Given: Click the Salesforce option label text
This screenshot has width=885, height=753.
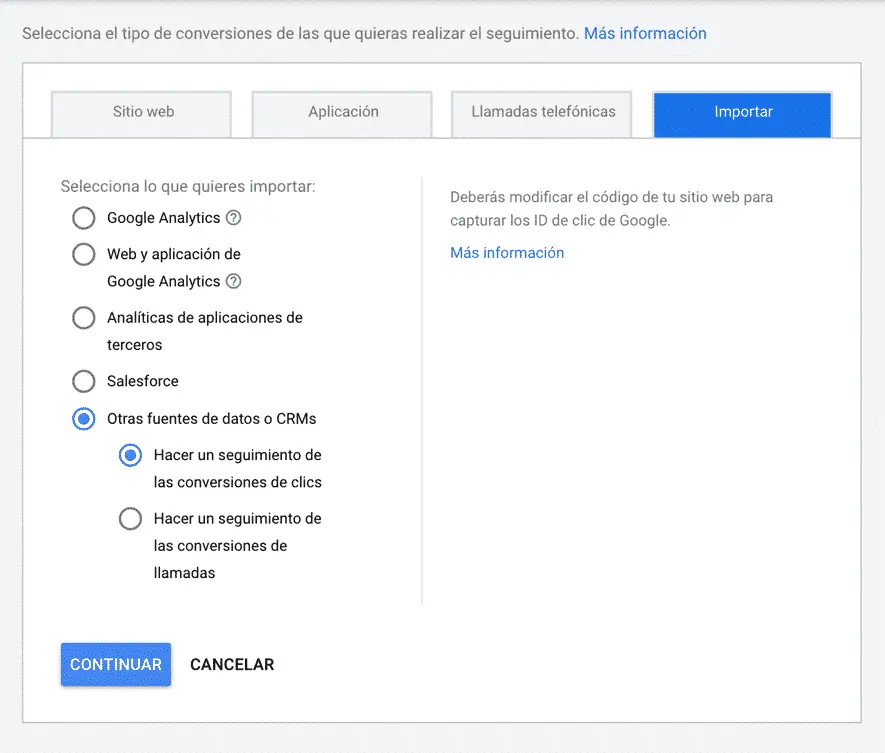Looking at the screenshot, I should [x=142, y=381].
